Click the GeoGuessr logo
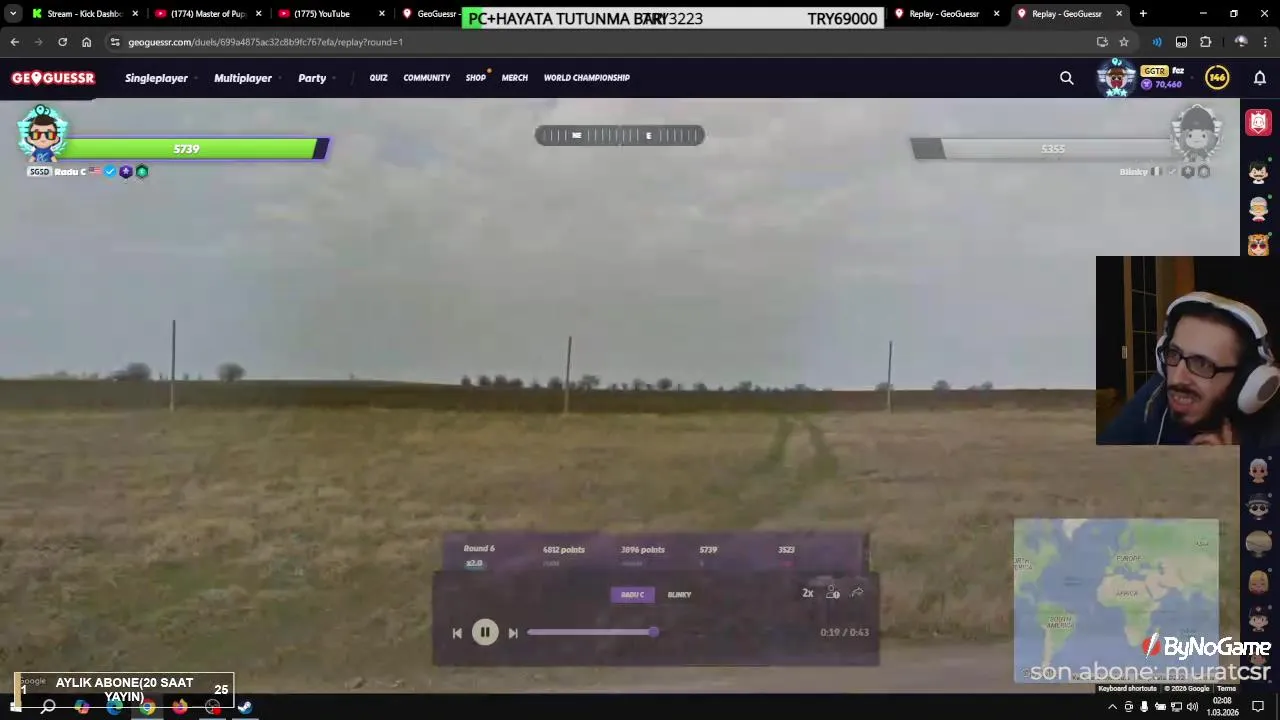The width and height of the screenshot is (1280, 720). pyautogui.click(x=53, y=78)
